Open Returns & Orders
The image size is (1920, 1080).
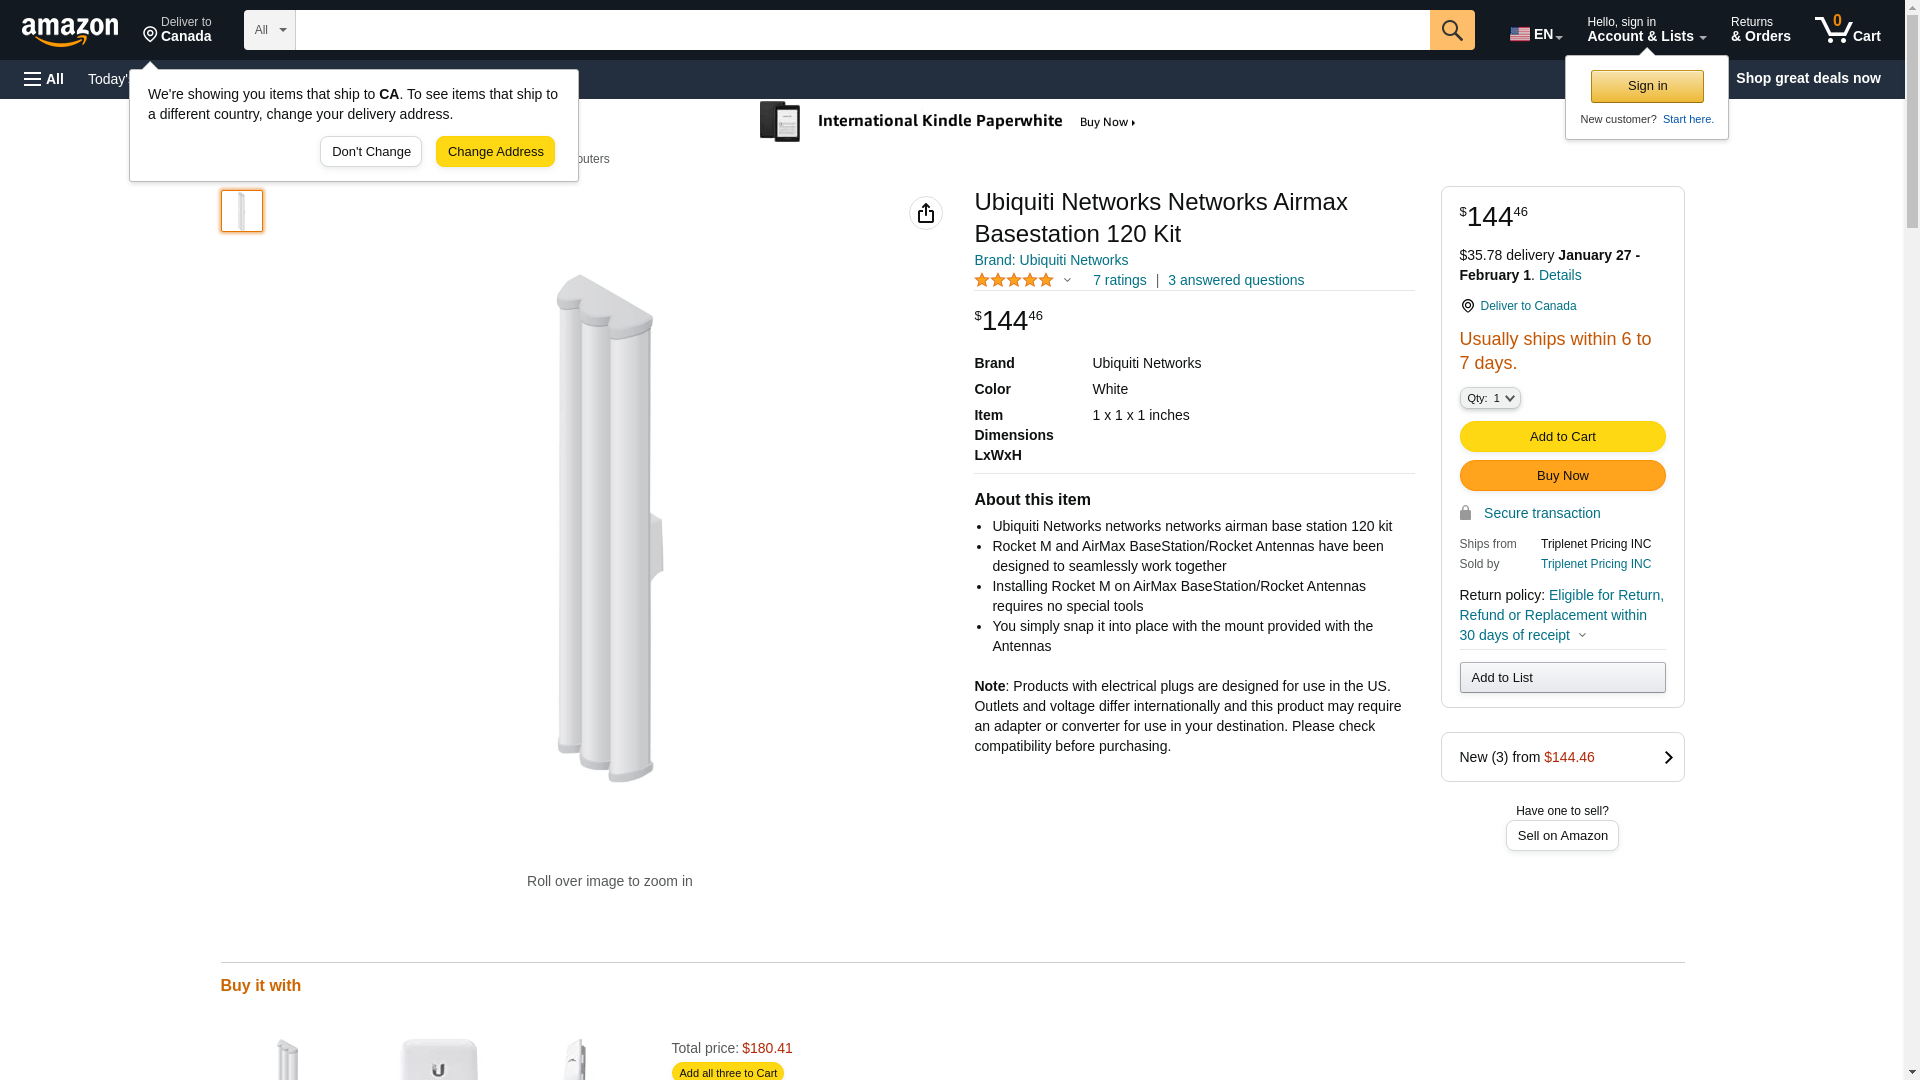tap(1760, 30)
